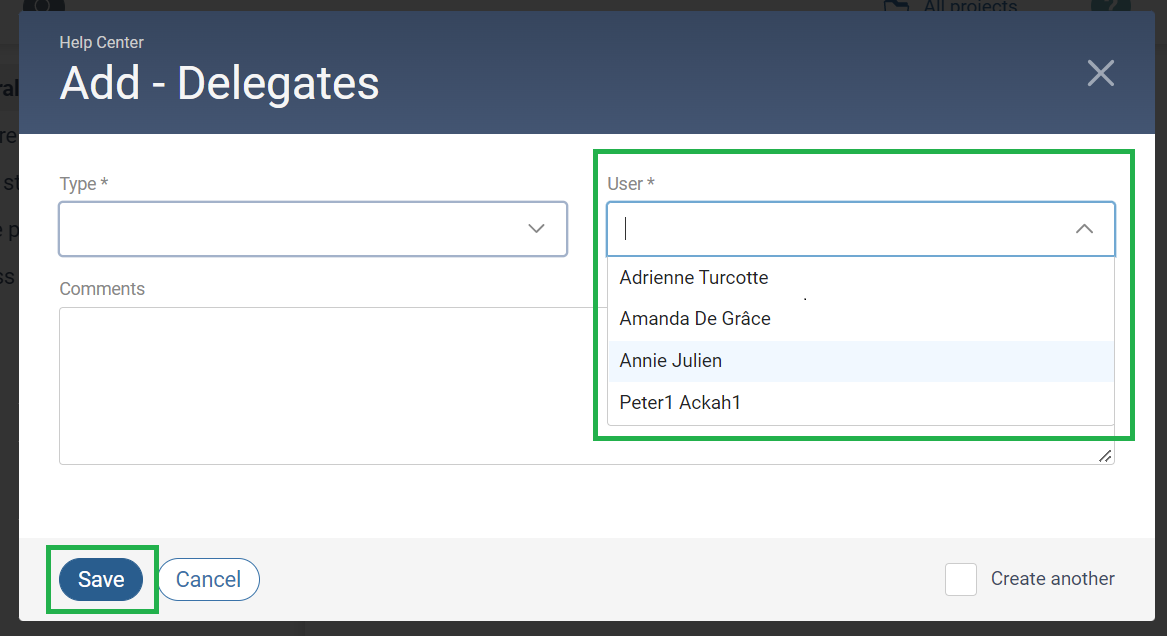Cancel adding the delegate
The image size is (1167, 636).
tap(208, 579)
